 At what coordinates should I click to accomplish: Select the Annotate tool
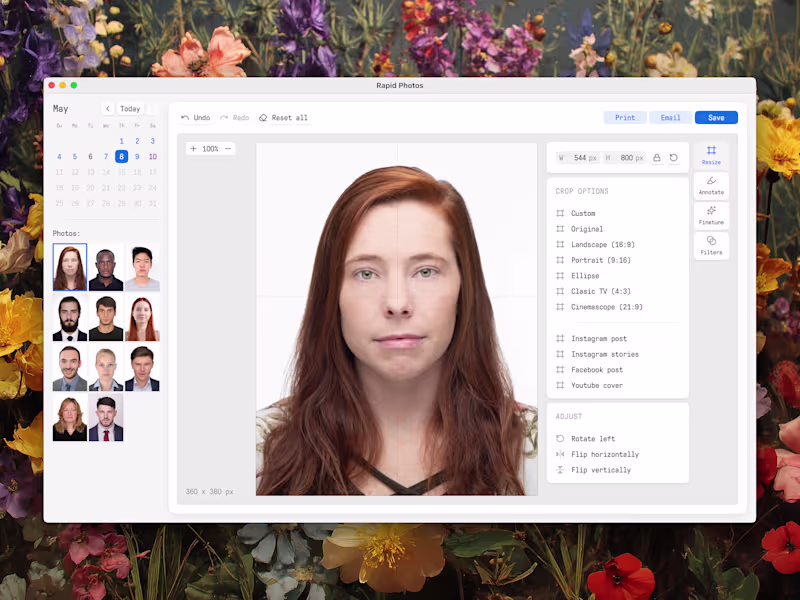[711, 186]
